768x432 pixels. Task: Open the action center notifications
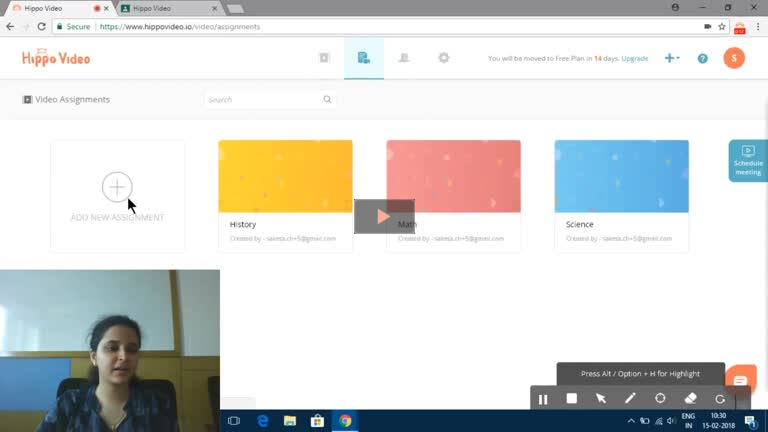point(751,421)
